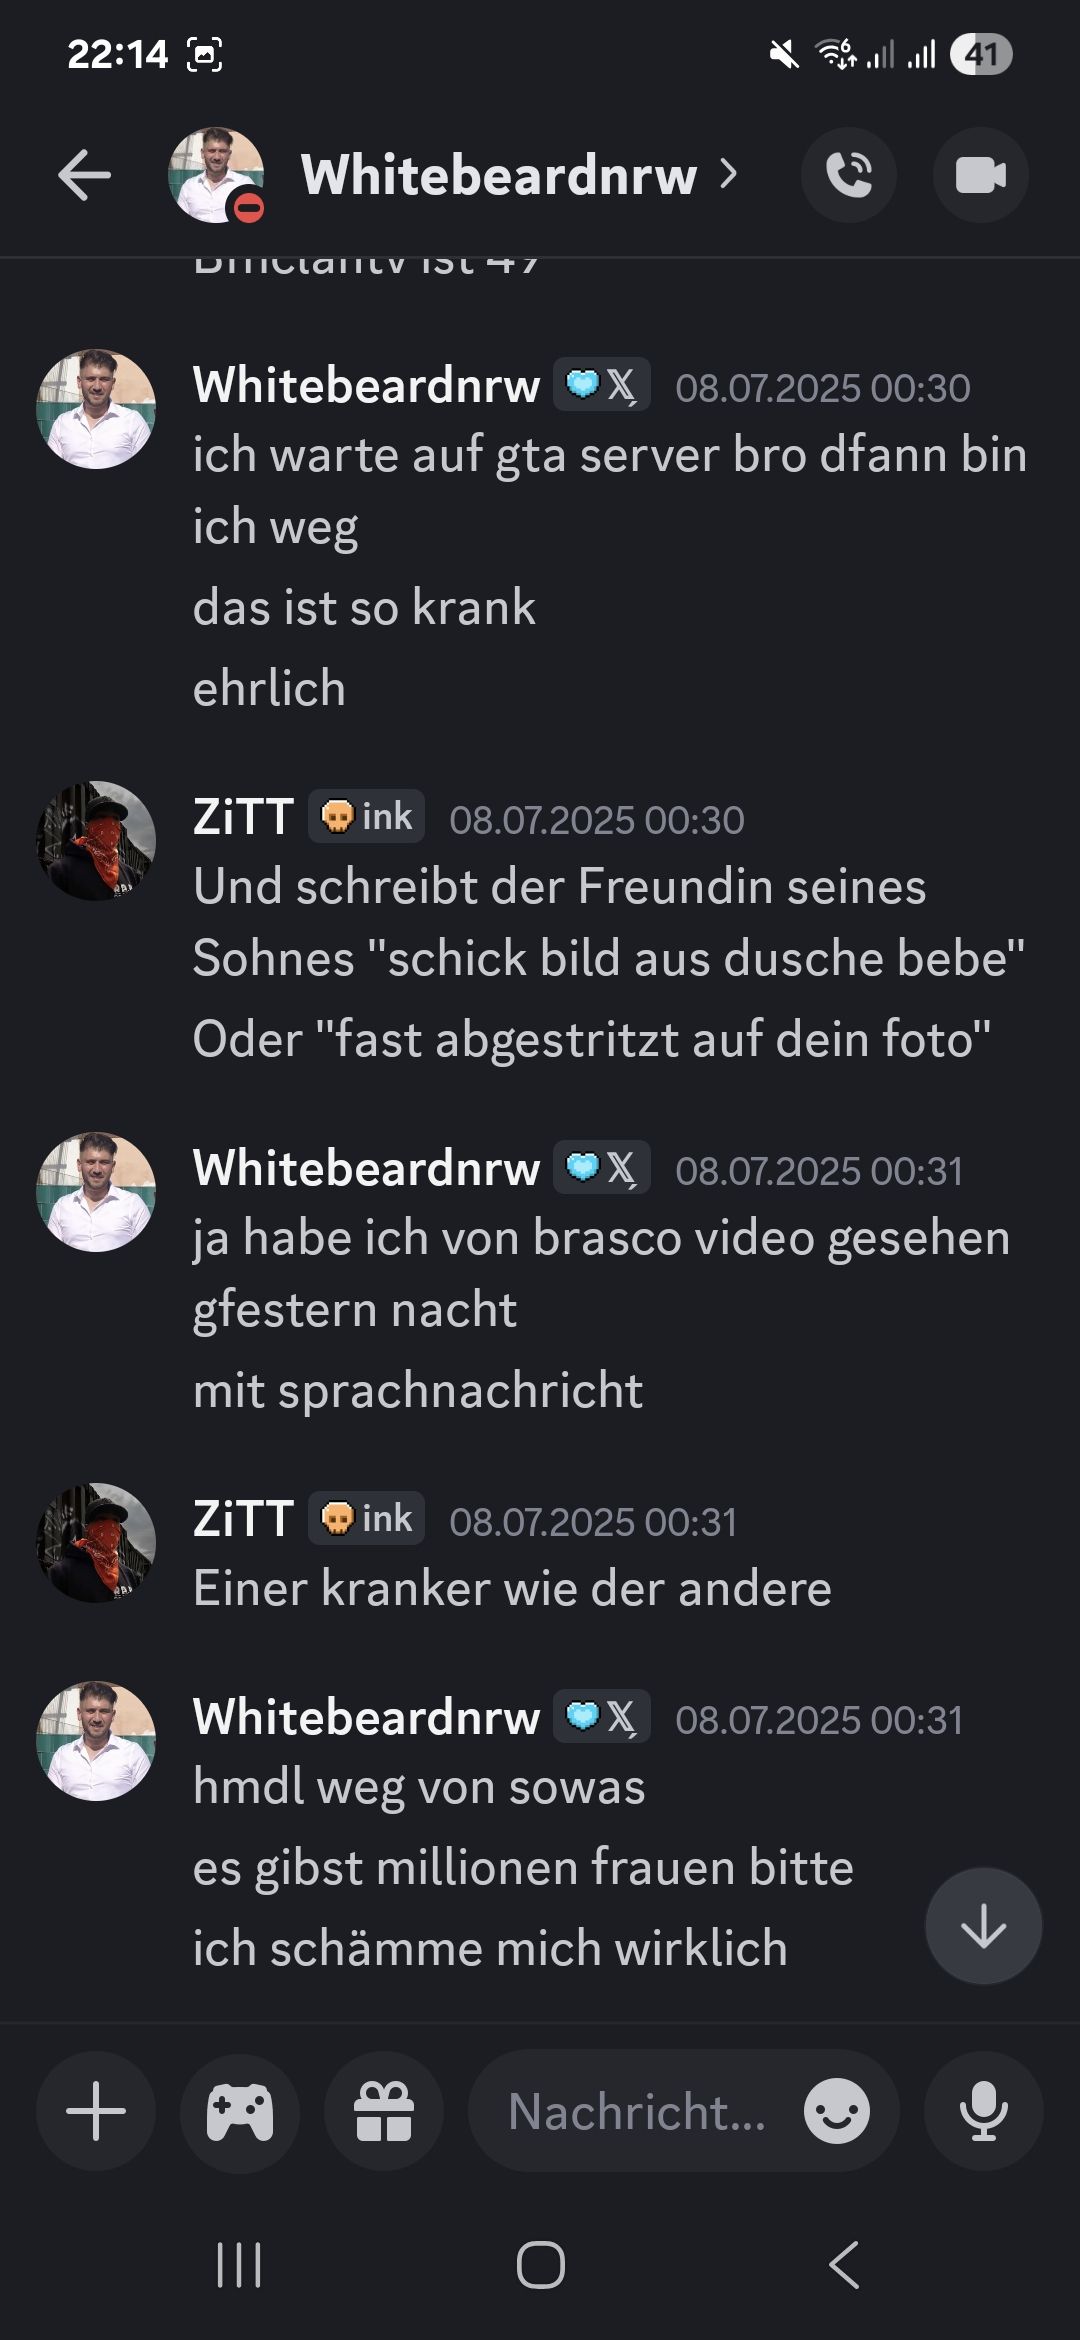Go back using the header arrow
Viewport: 1080px width, 2340px height.
84,176
